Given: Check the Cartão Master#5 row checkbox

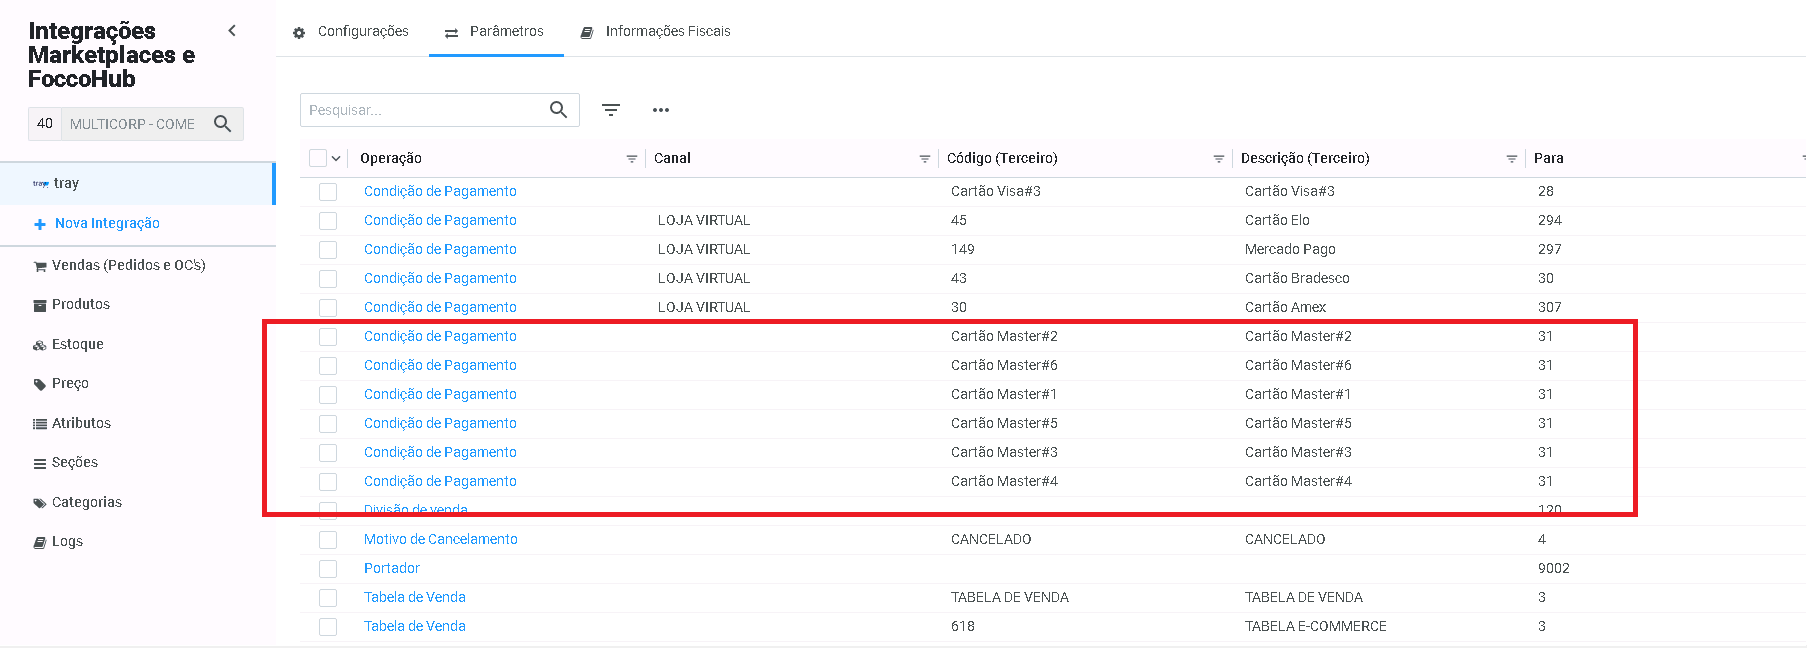Looking at the screenshot, I should 328,424.
